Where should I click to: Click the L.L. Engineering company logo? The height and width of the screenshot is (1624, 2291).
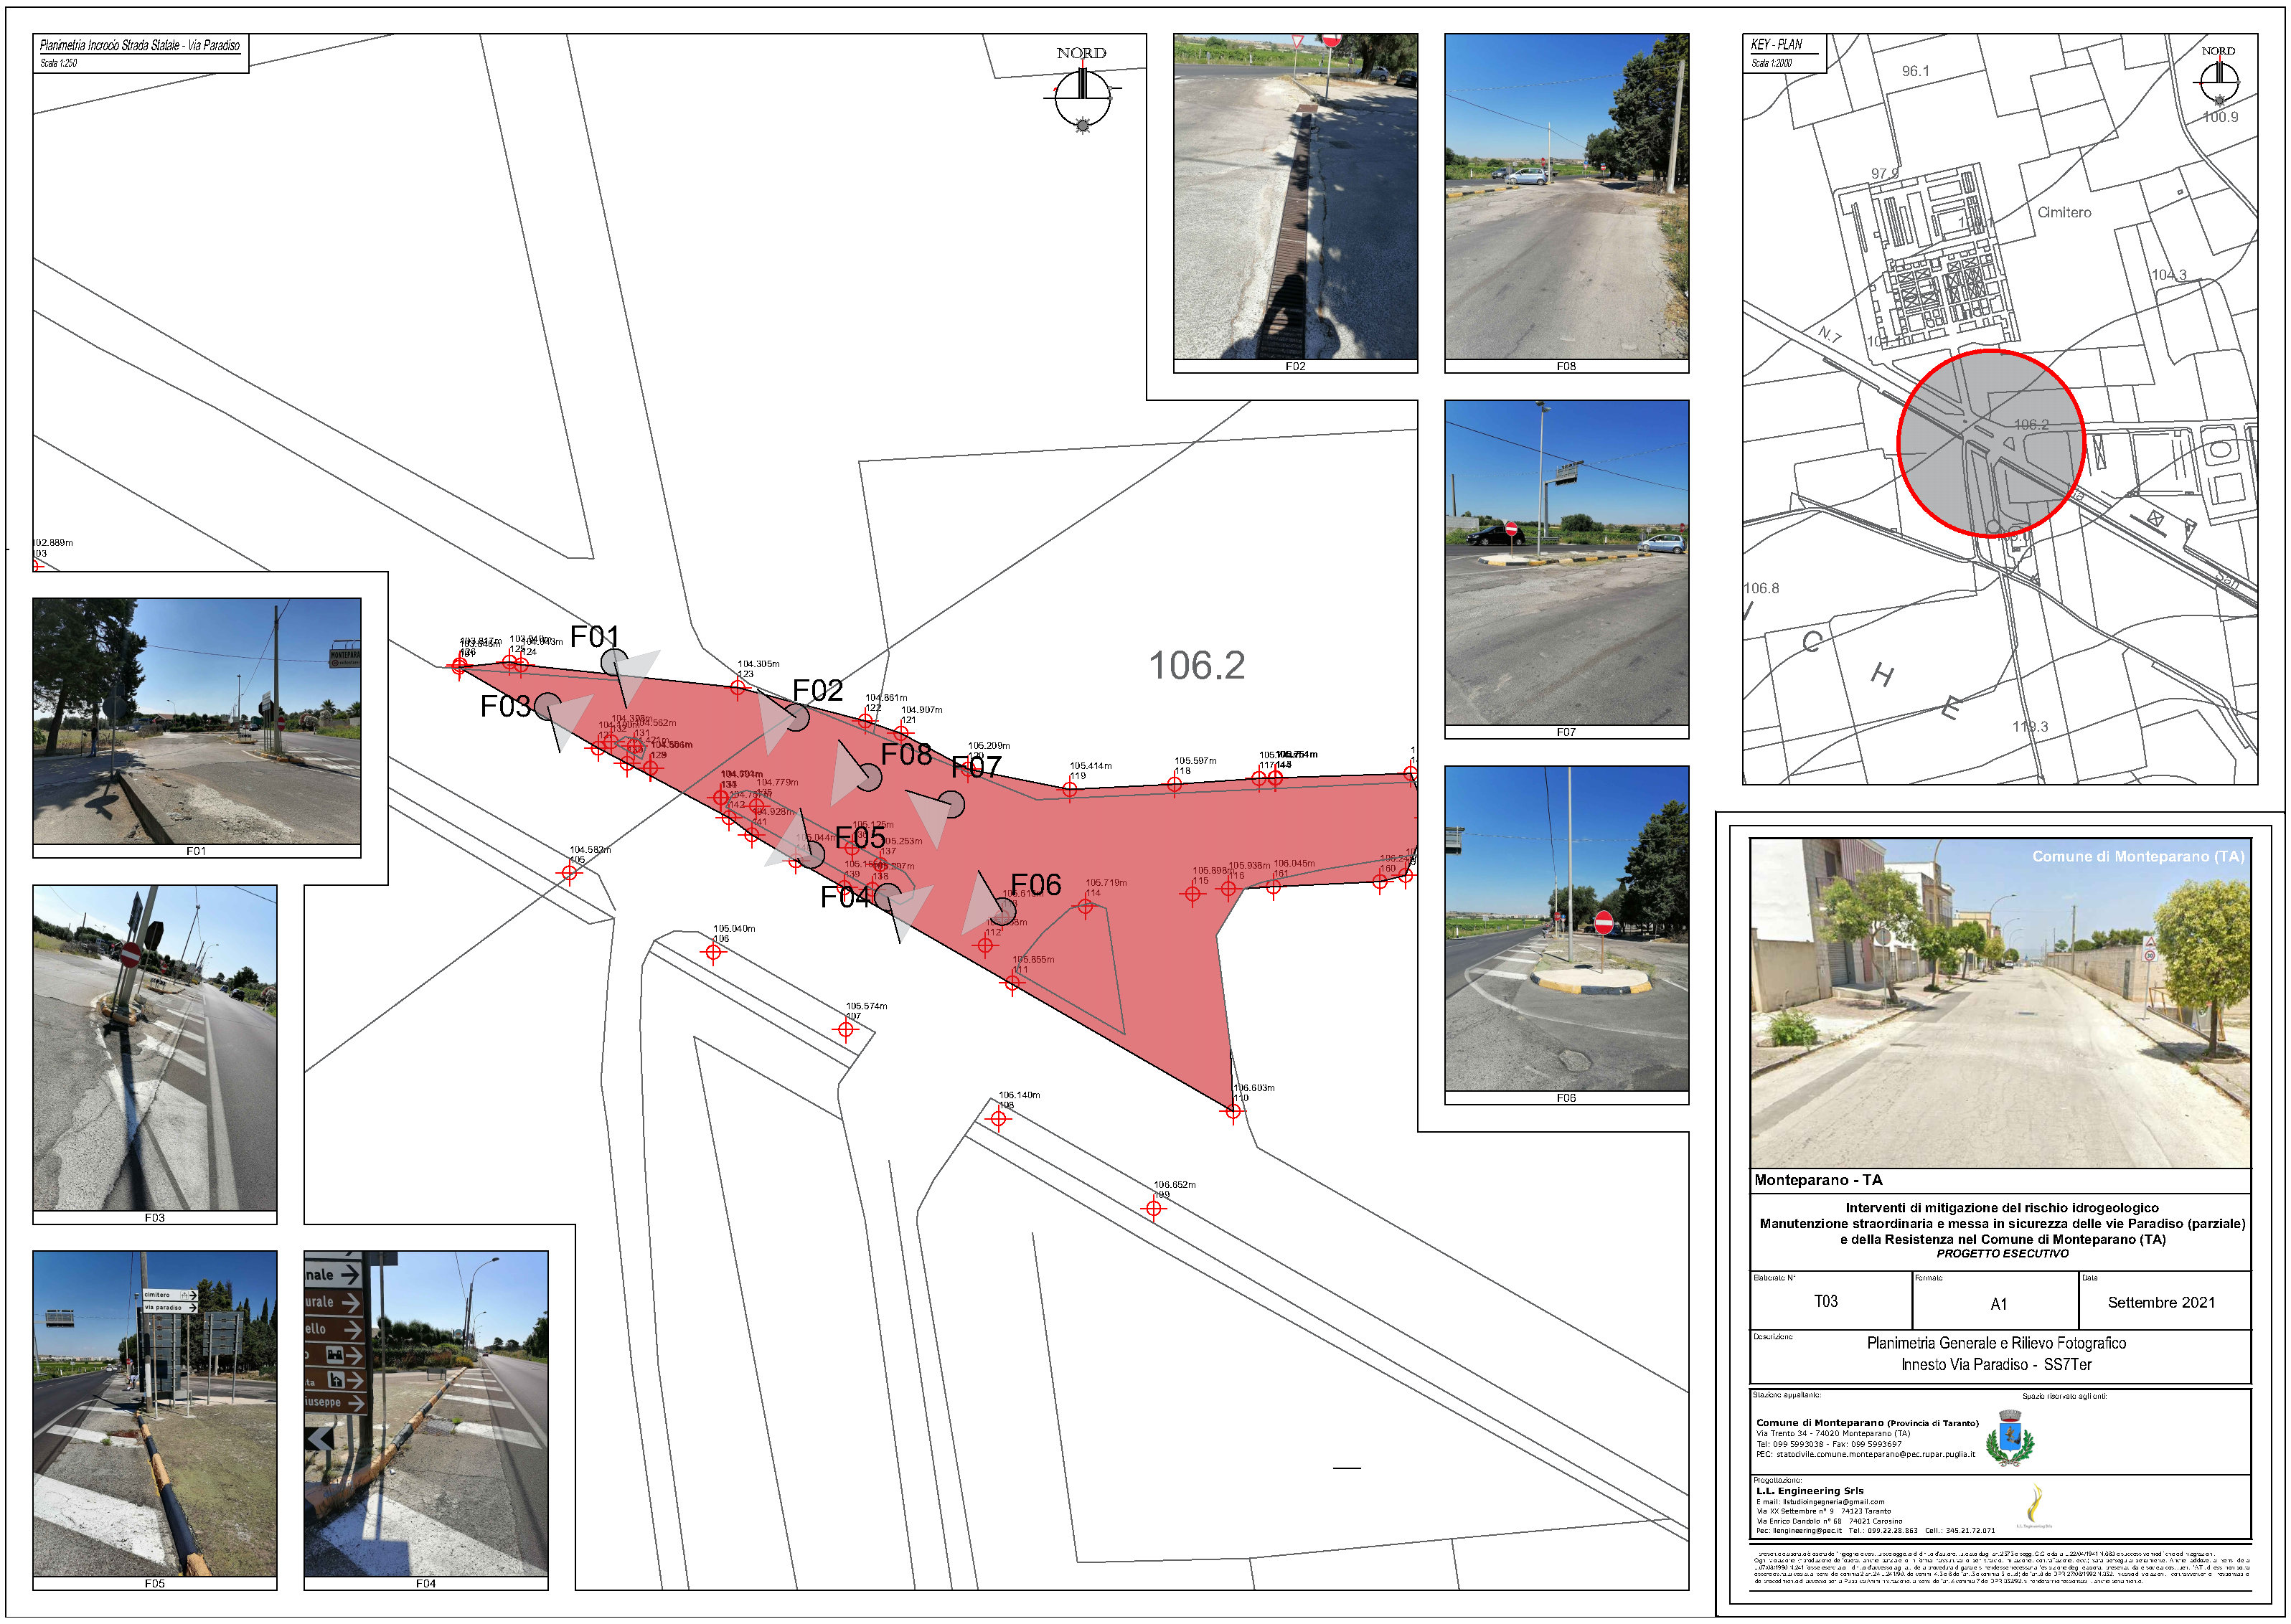(x=2034, y=1505)
